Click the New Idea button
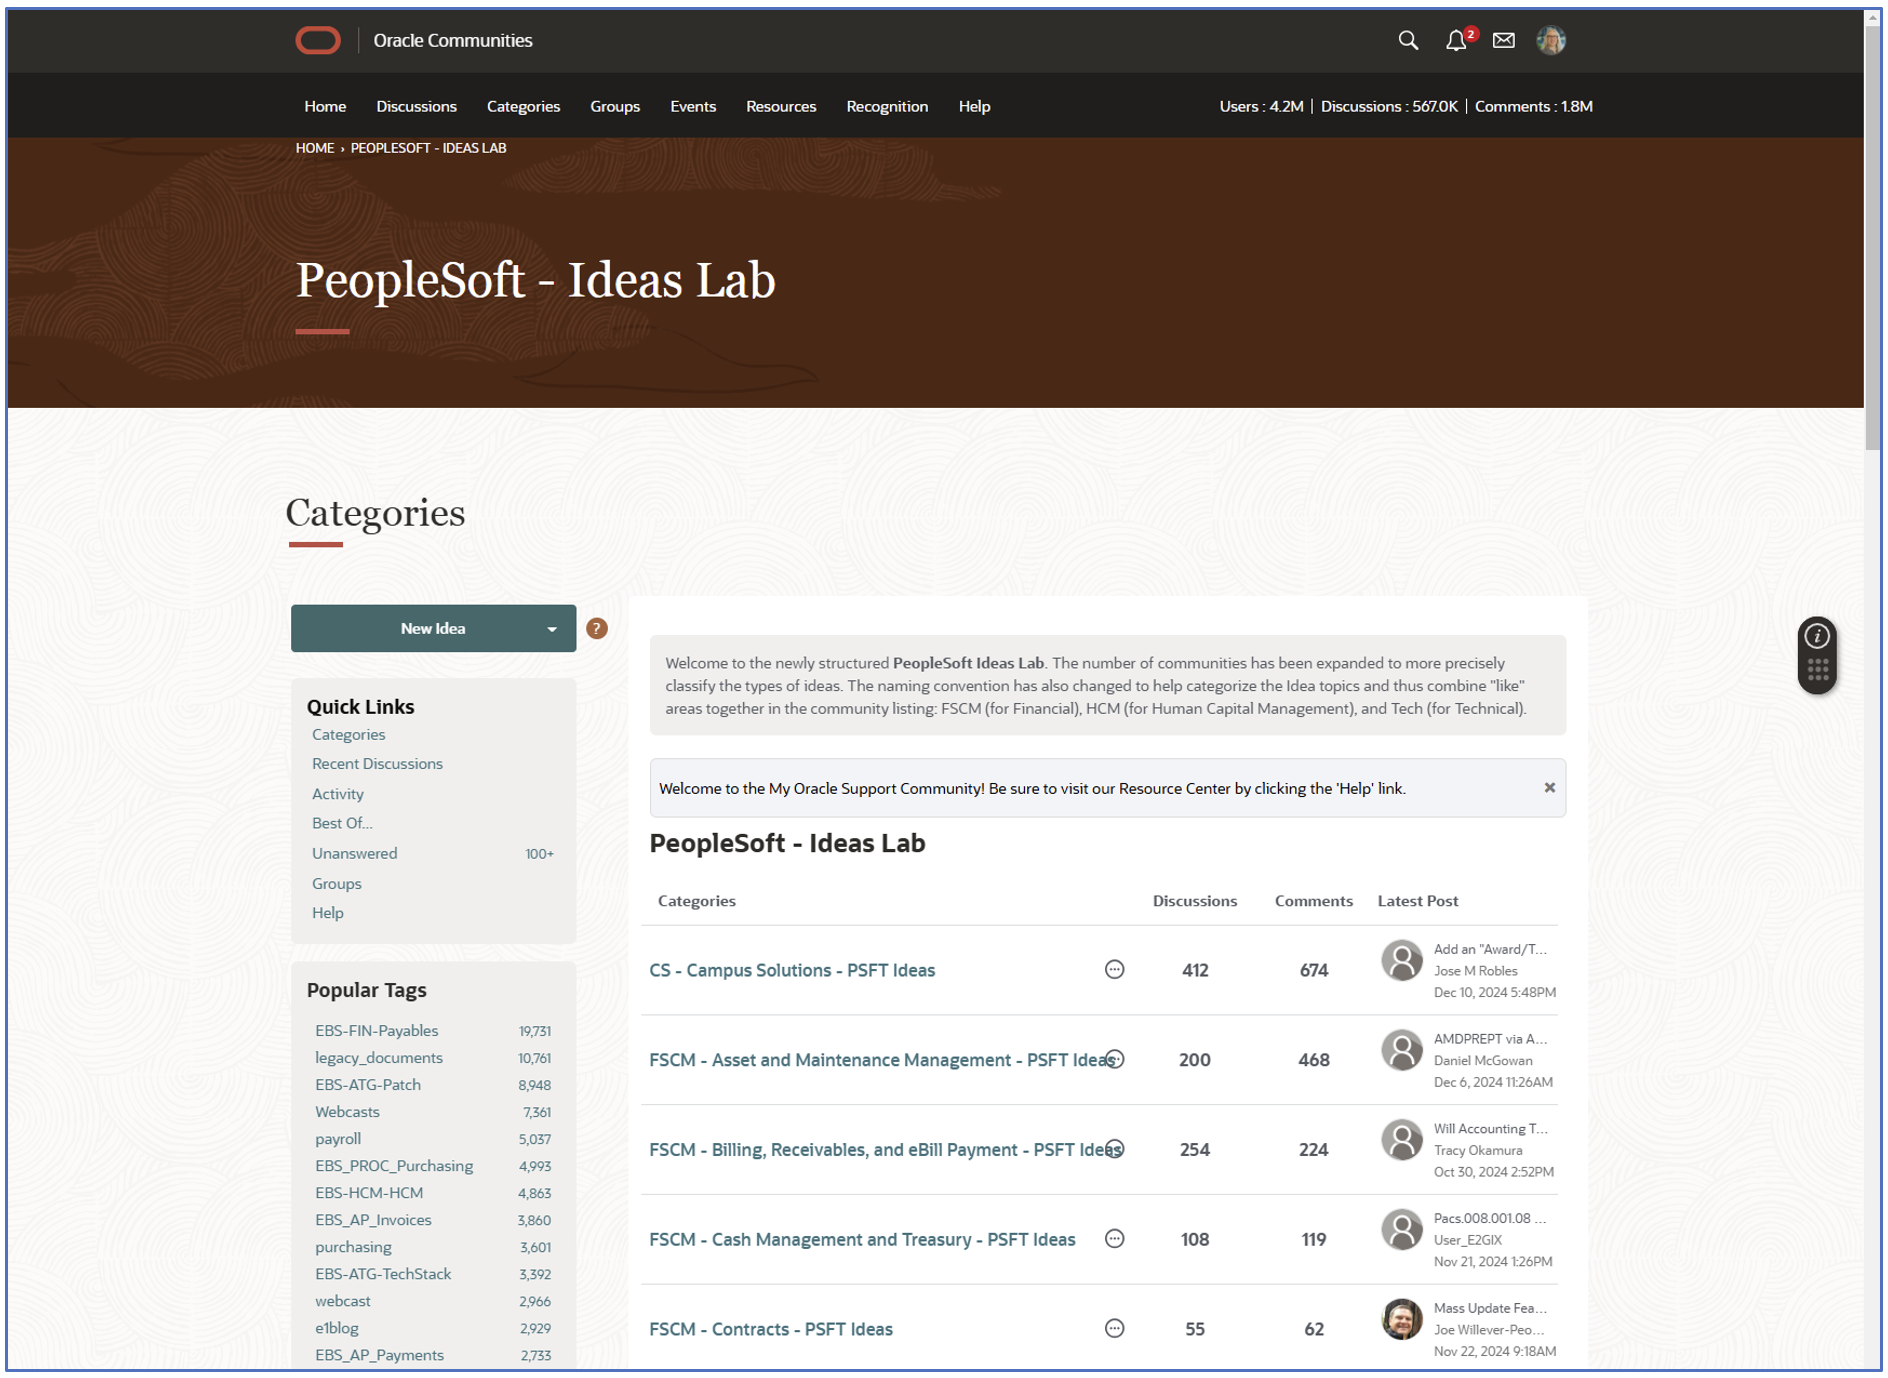The width and height of the screenshot is (1888, 1378). tap(432, 628)
